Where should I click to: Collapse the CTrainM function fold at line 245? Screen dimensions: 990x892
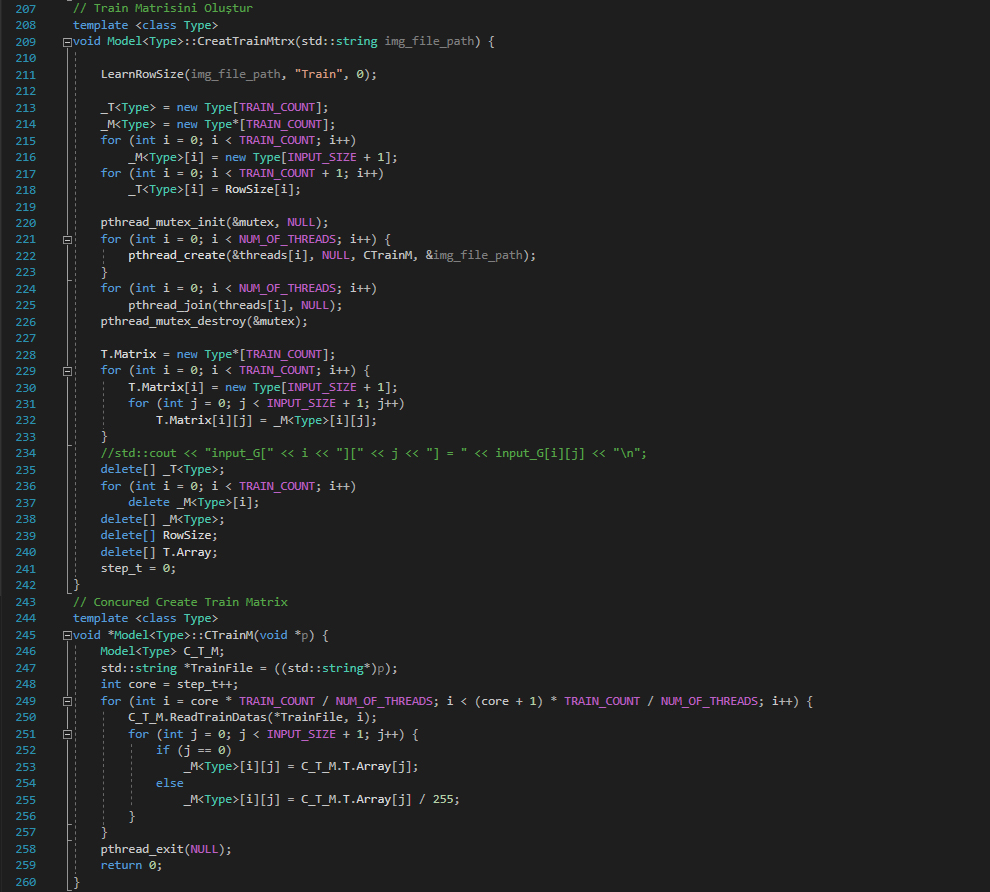[x=67, y=636]
